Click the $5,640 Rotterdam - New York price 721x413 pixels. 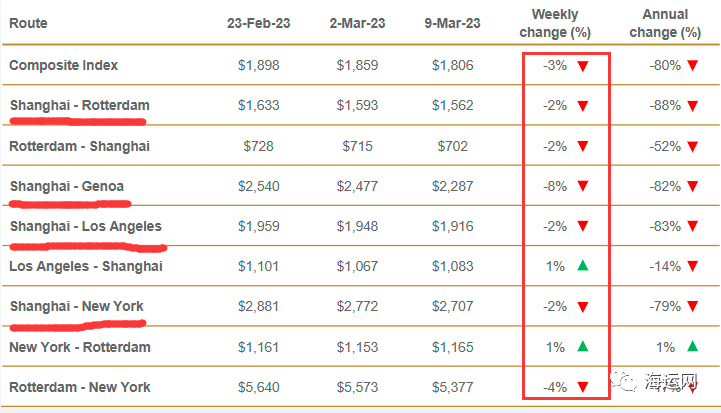(260, 387)
